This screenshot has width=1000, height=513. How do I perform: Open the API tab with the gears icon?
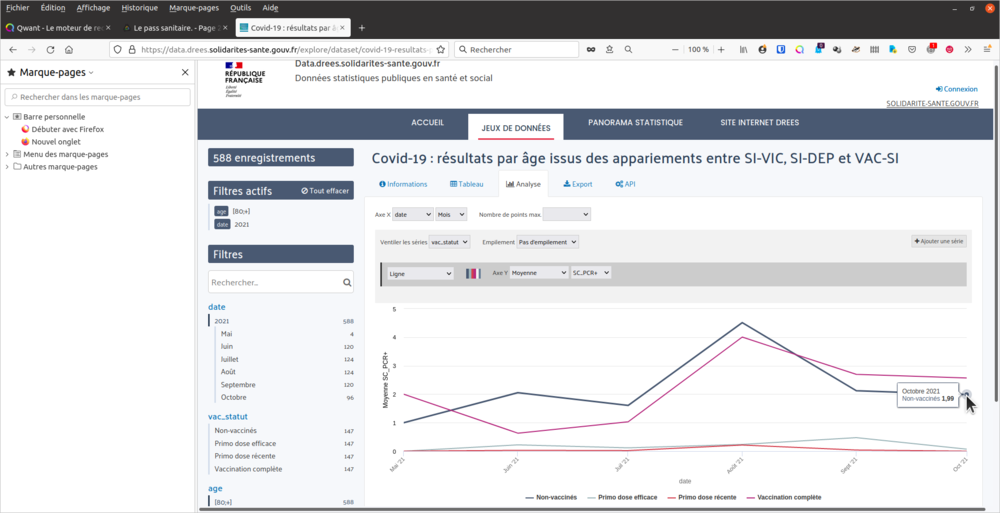(626, 184)
